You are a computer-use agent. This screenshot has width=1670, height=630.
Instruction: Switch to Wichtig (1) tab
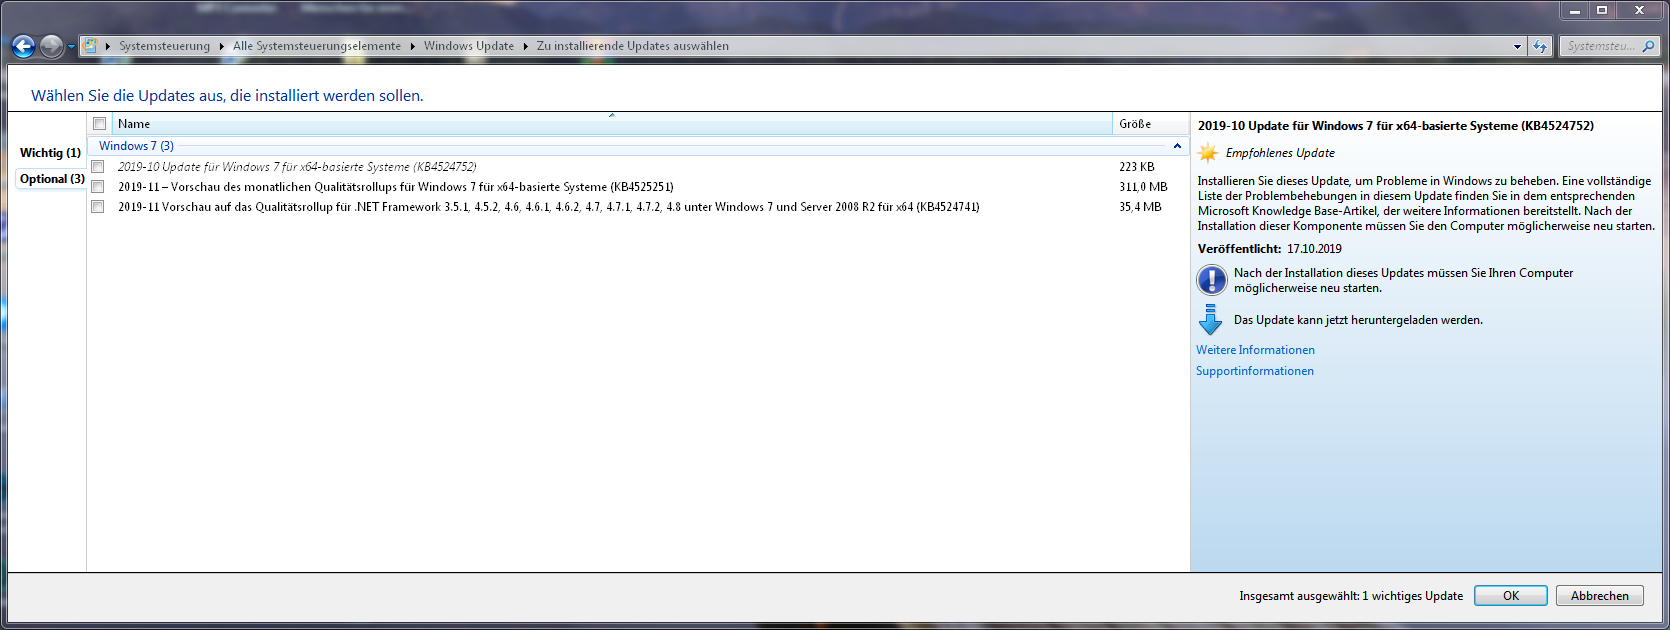coord(50,153)
